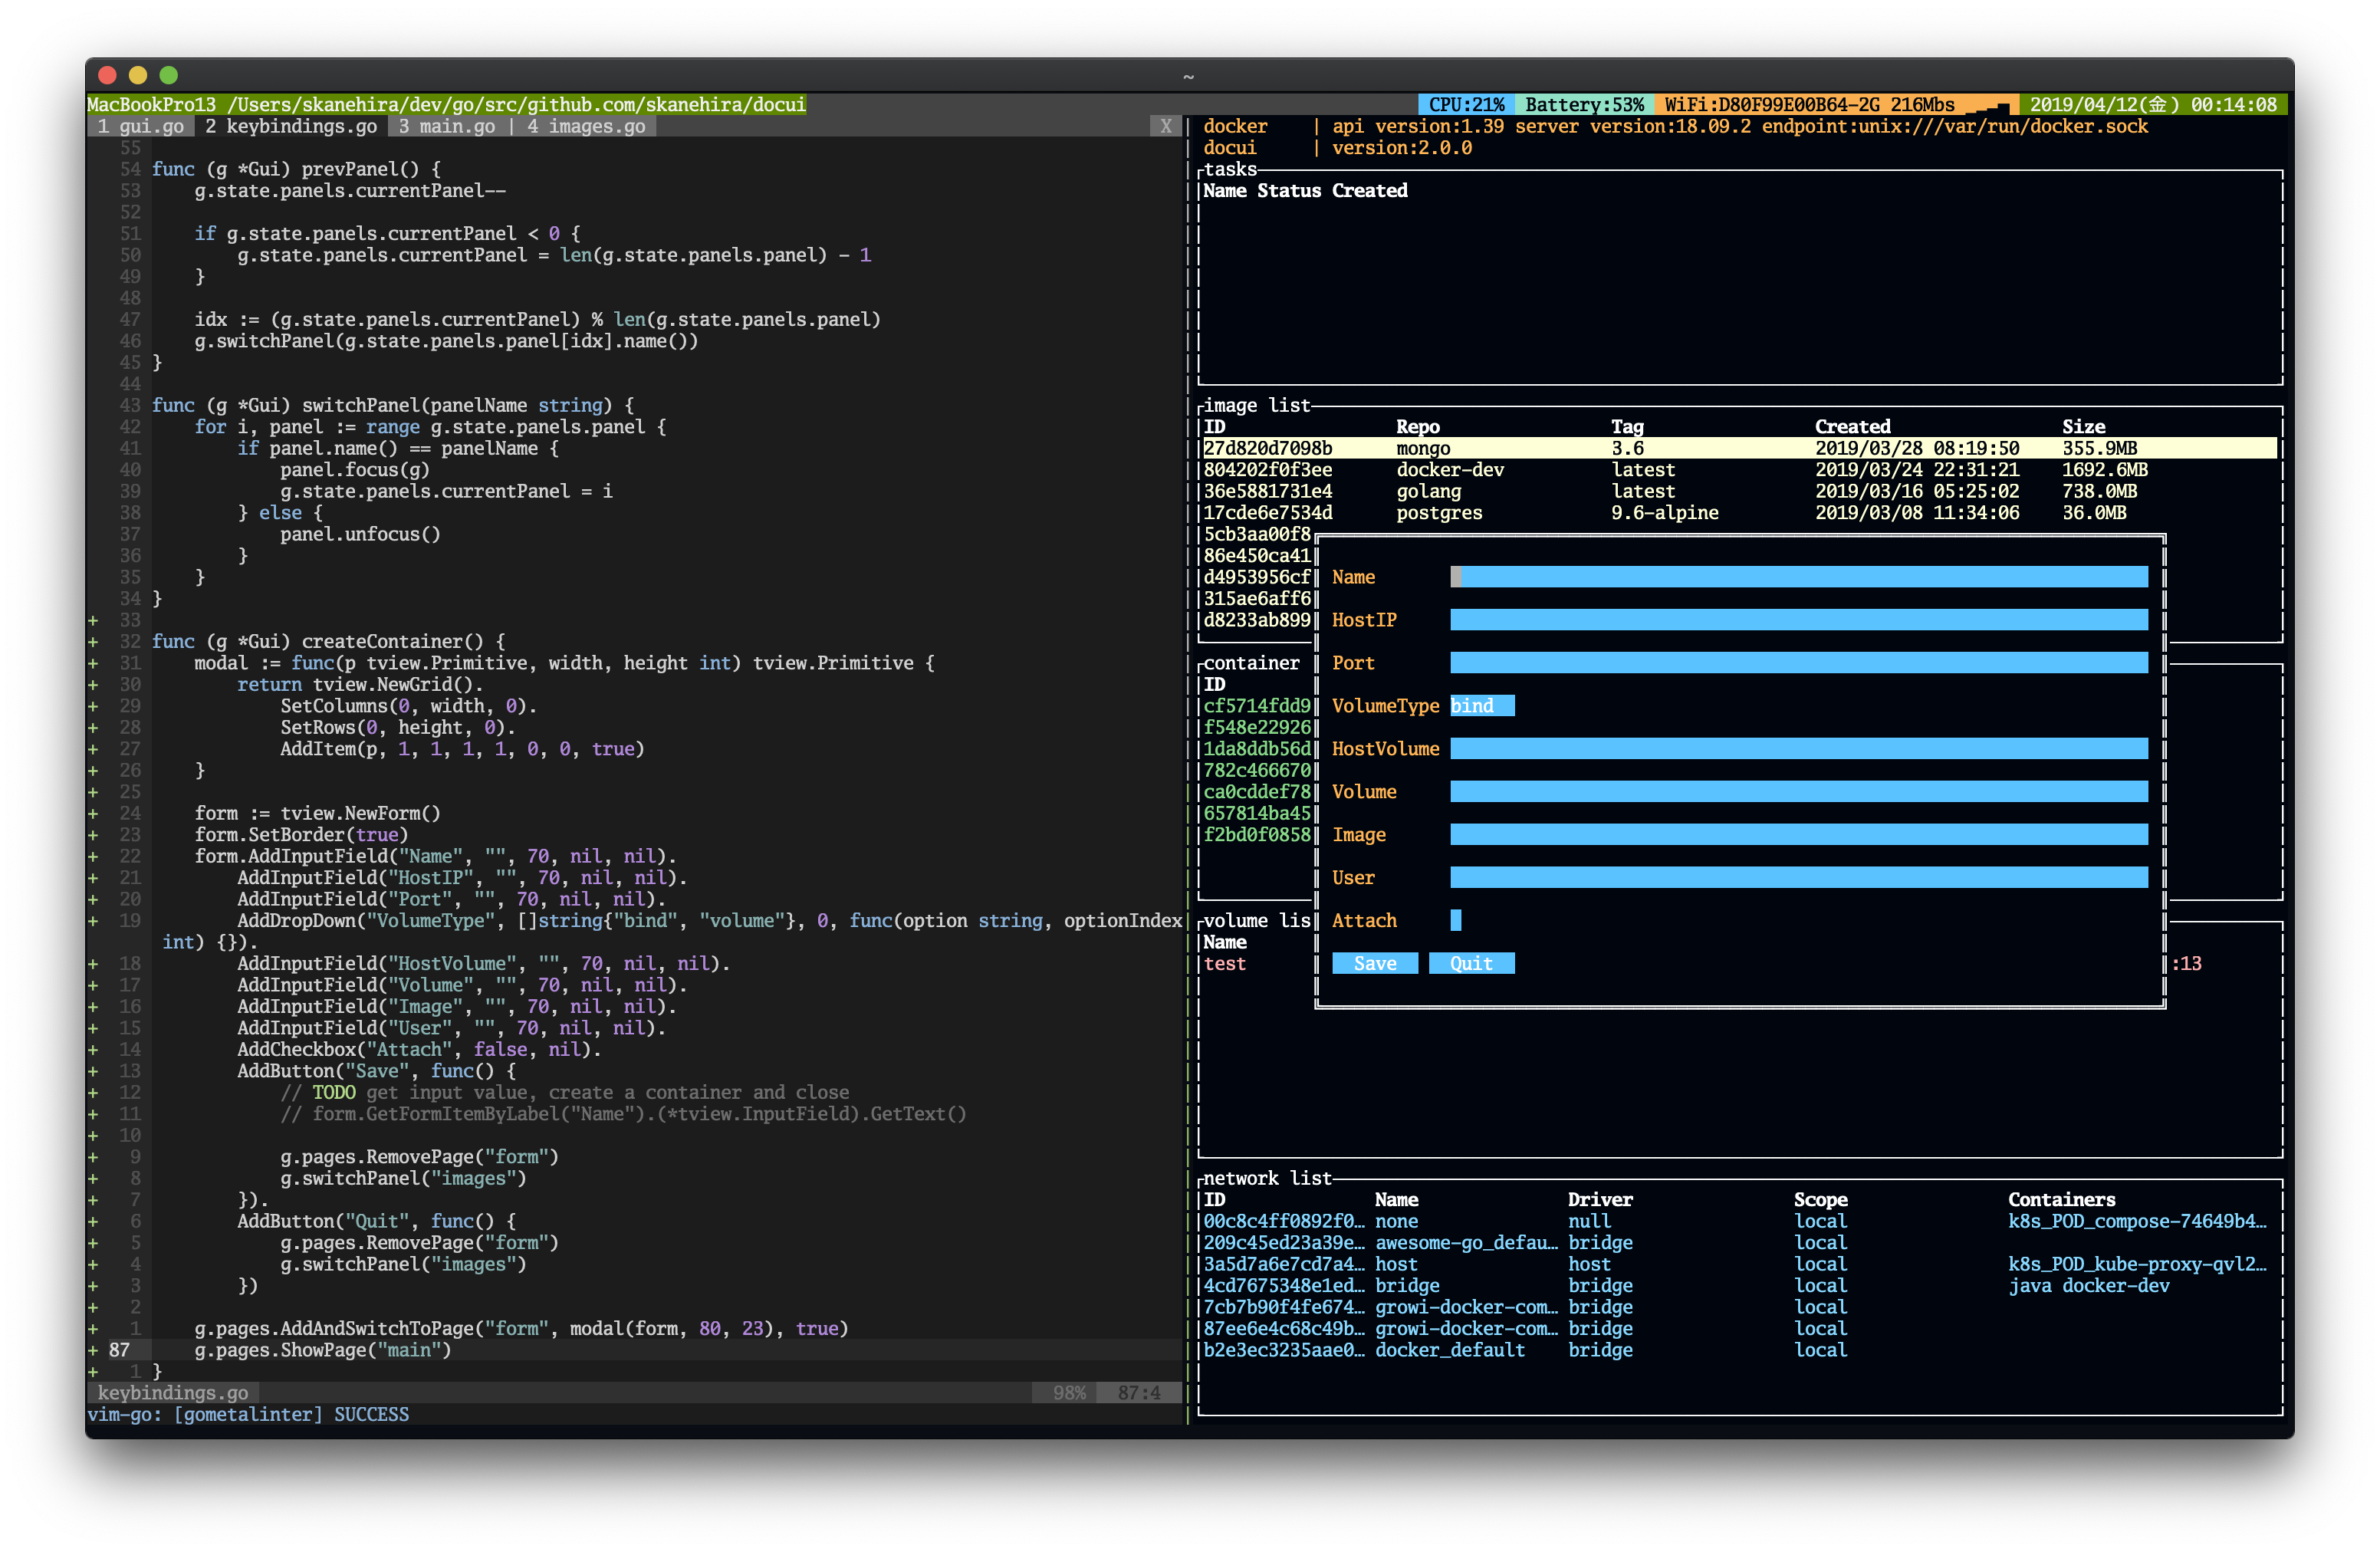Open the VolumeType bind dropdown

[1481, 706]
